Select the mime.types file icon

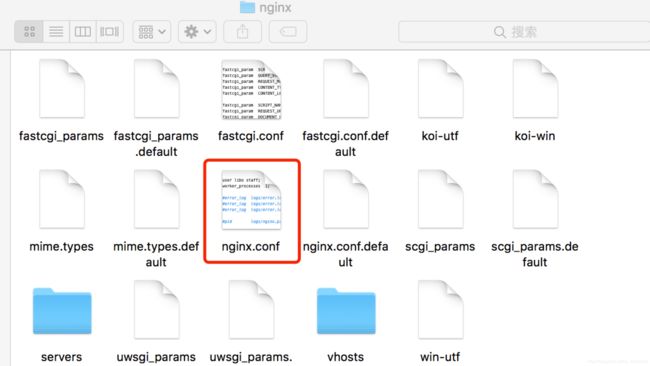coord(62,199)
